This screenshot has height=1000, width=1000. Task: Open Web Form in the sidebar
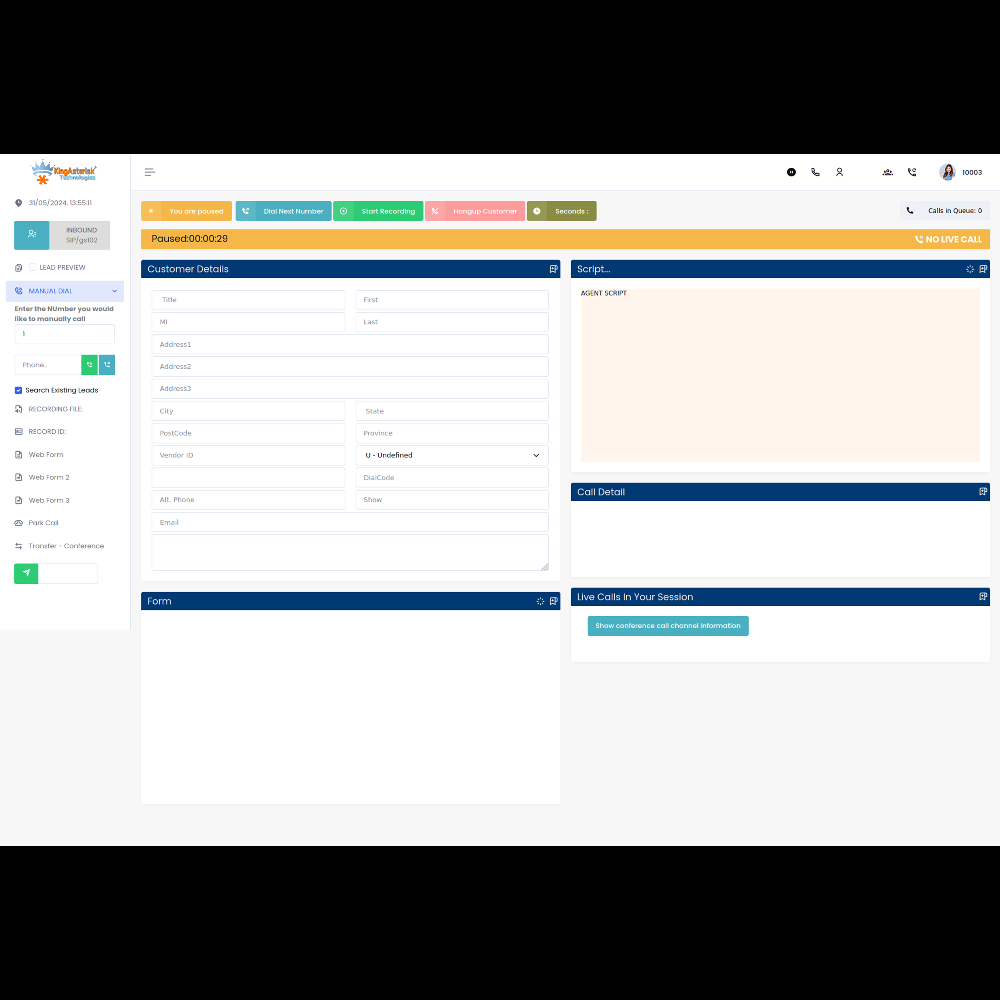46,455
